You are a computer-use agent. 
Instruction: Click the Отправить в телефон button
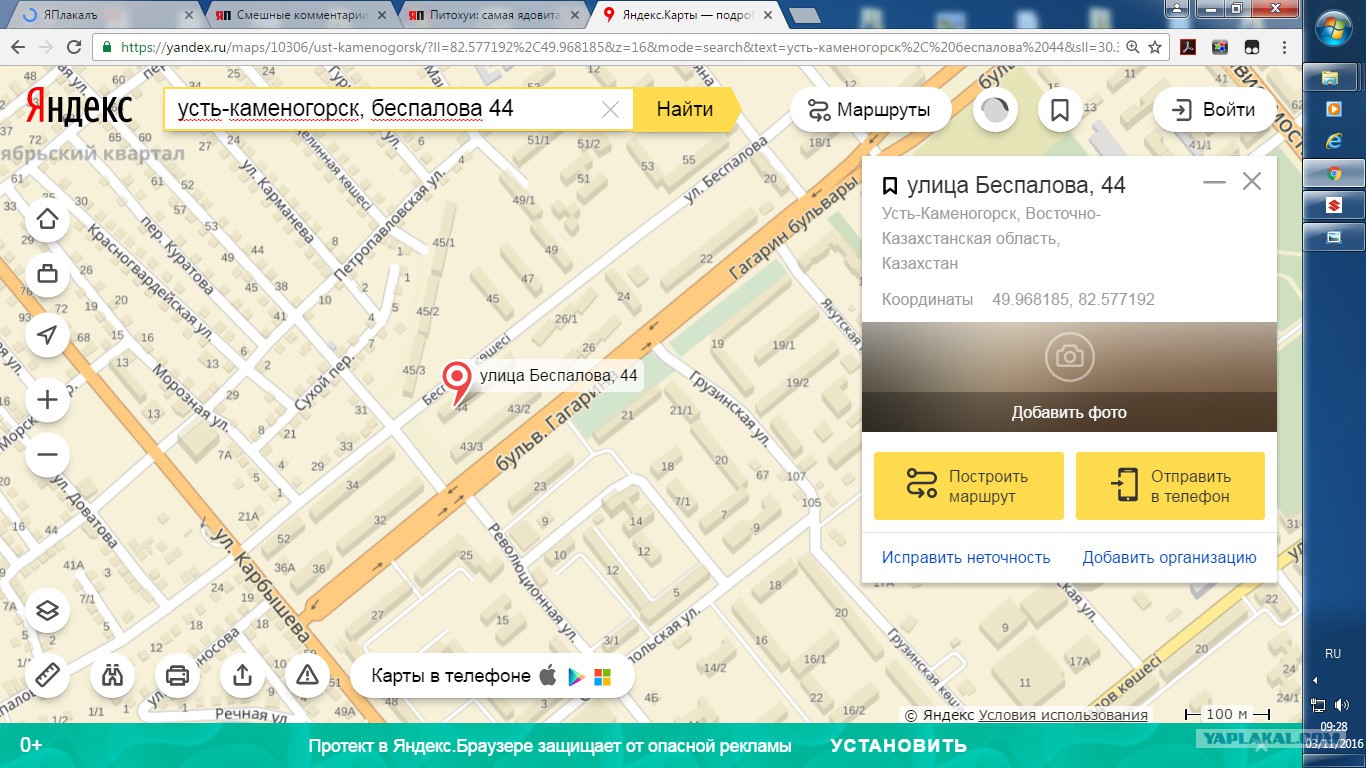pos(1170,486)
